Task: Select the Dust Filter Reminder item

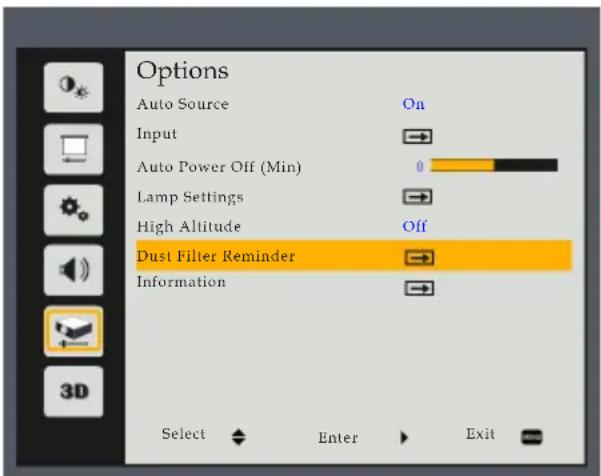Action: click(x=354, y=256)
